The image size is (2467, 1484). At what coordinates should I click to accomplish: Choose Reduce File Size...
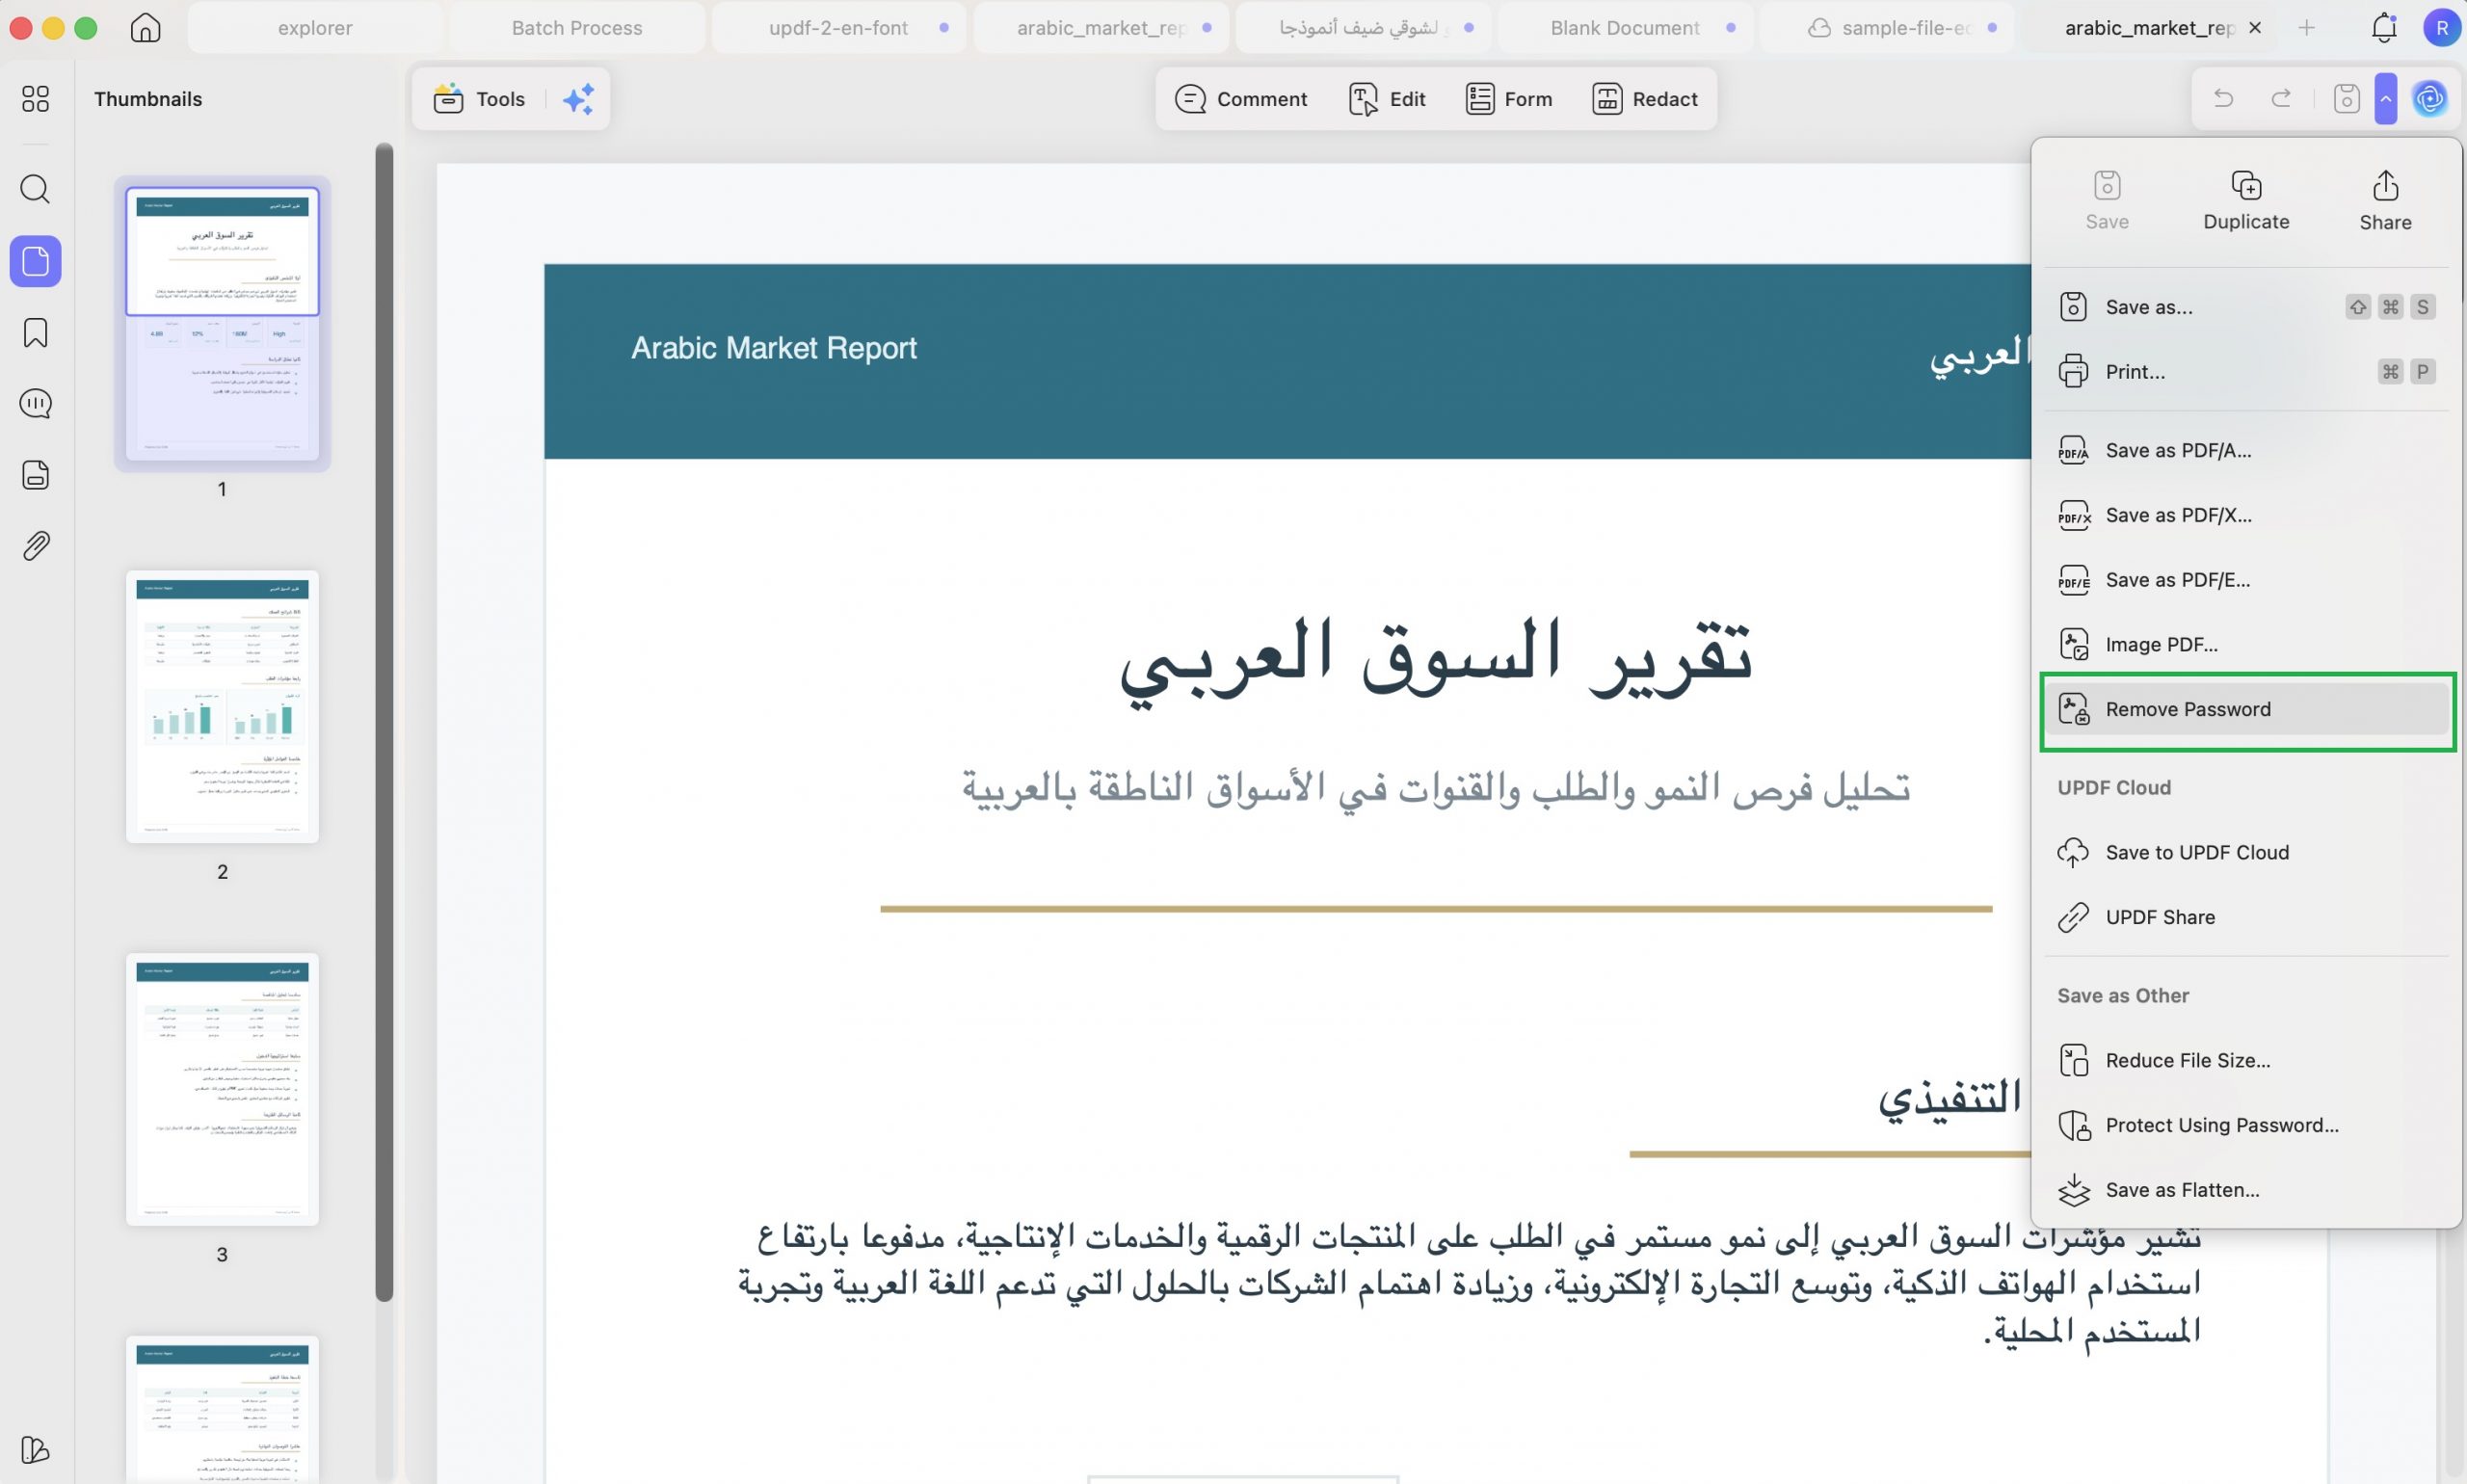(x=2246, y=1061)
